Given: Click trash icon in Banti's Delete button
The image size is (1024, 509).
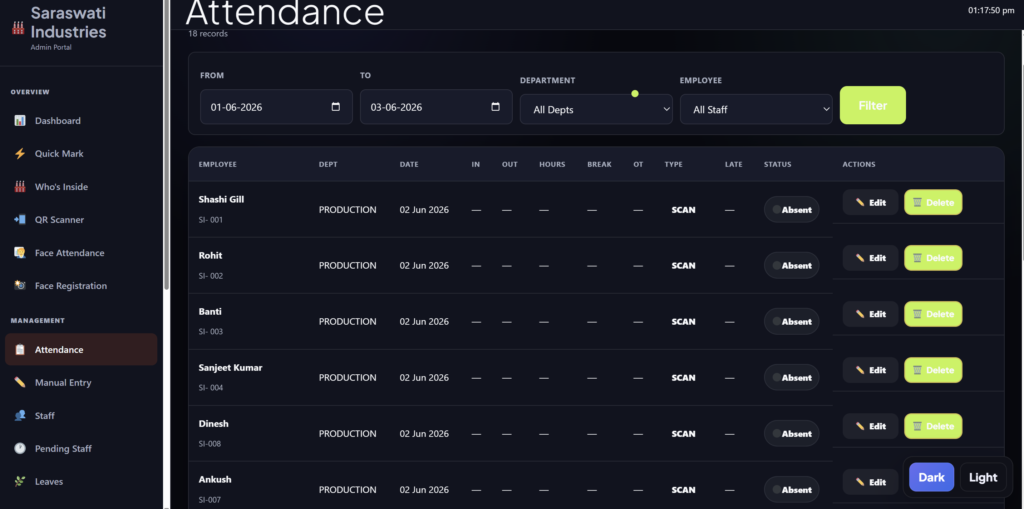Looking at the screenshot, I should 917,314.
